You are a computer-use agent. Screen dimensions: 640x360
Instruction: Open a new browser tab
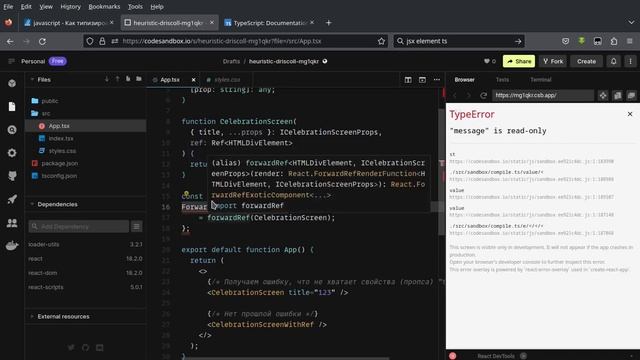tap(329, 23)
